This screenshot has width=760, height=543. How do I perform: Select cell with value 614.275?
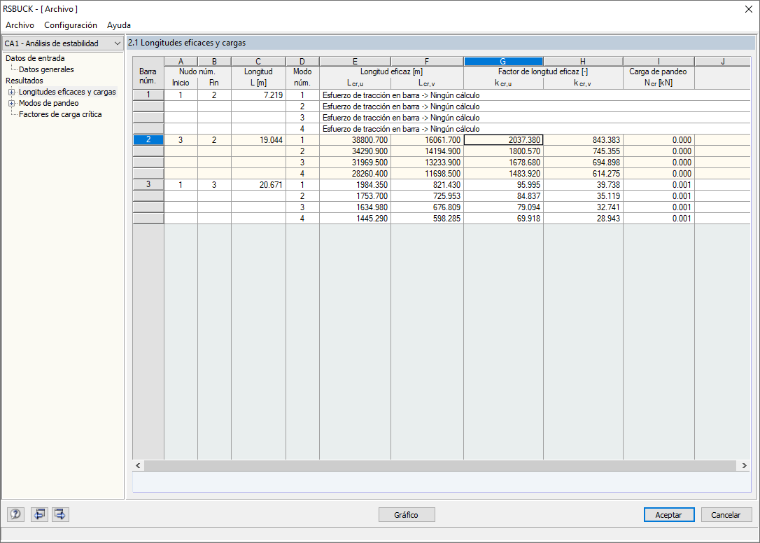click(583, 174)
